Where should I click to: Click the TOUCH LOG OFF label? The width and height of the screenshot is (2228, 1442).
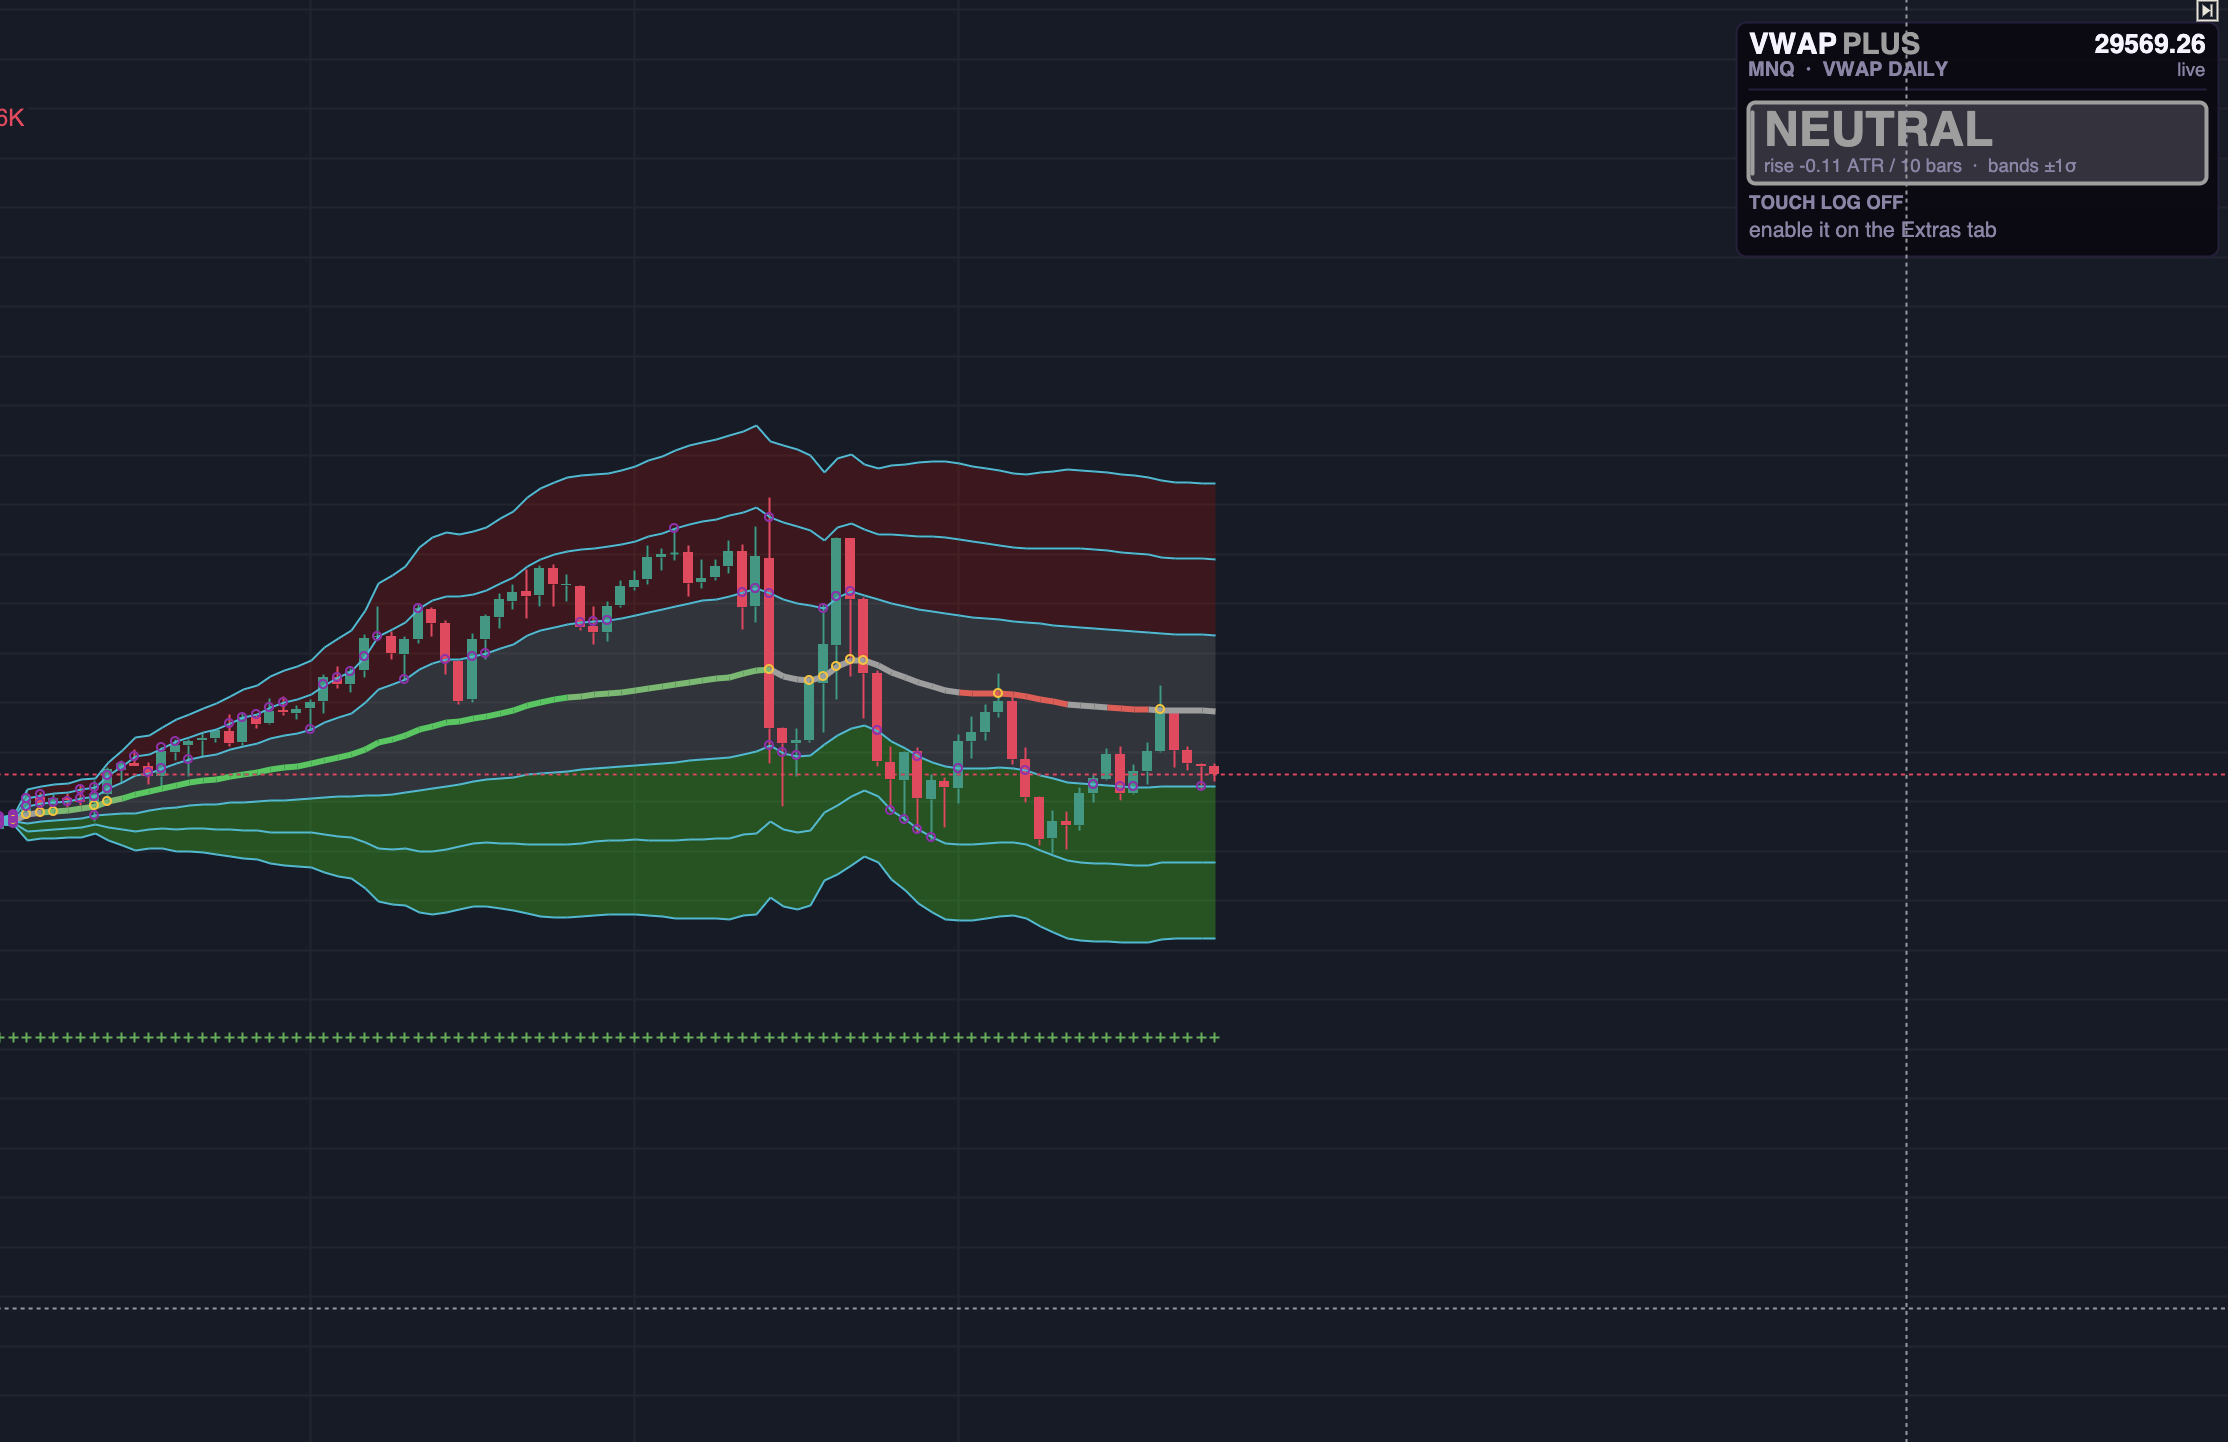(1826, 202)
